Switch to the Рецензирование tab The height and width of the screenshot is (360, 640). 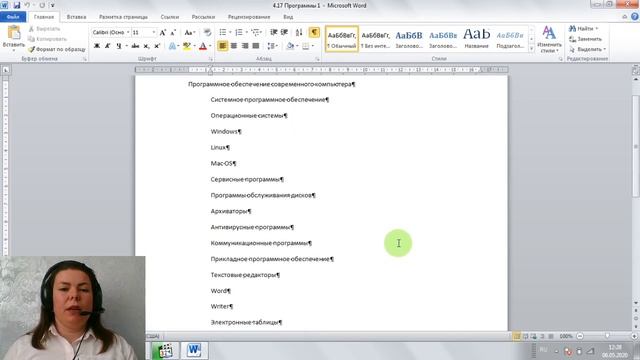pos(249,17)
